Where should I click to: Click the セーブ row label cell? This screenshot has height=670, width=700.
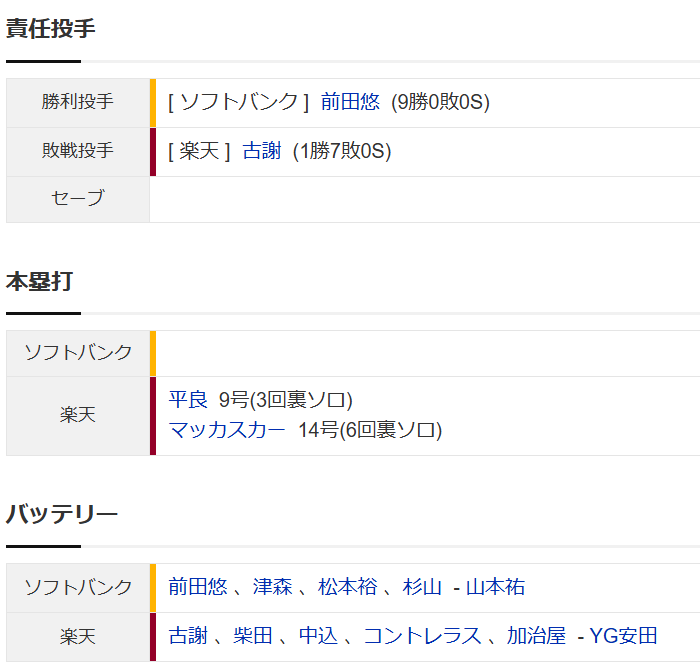coord(78,199)
